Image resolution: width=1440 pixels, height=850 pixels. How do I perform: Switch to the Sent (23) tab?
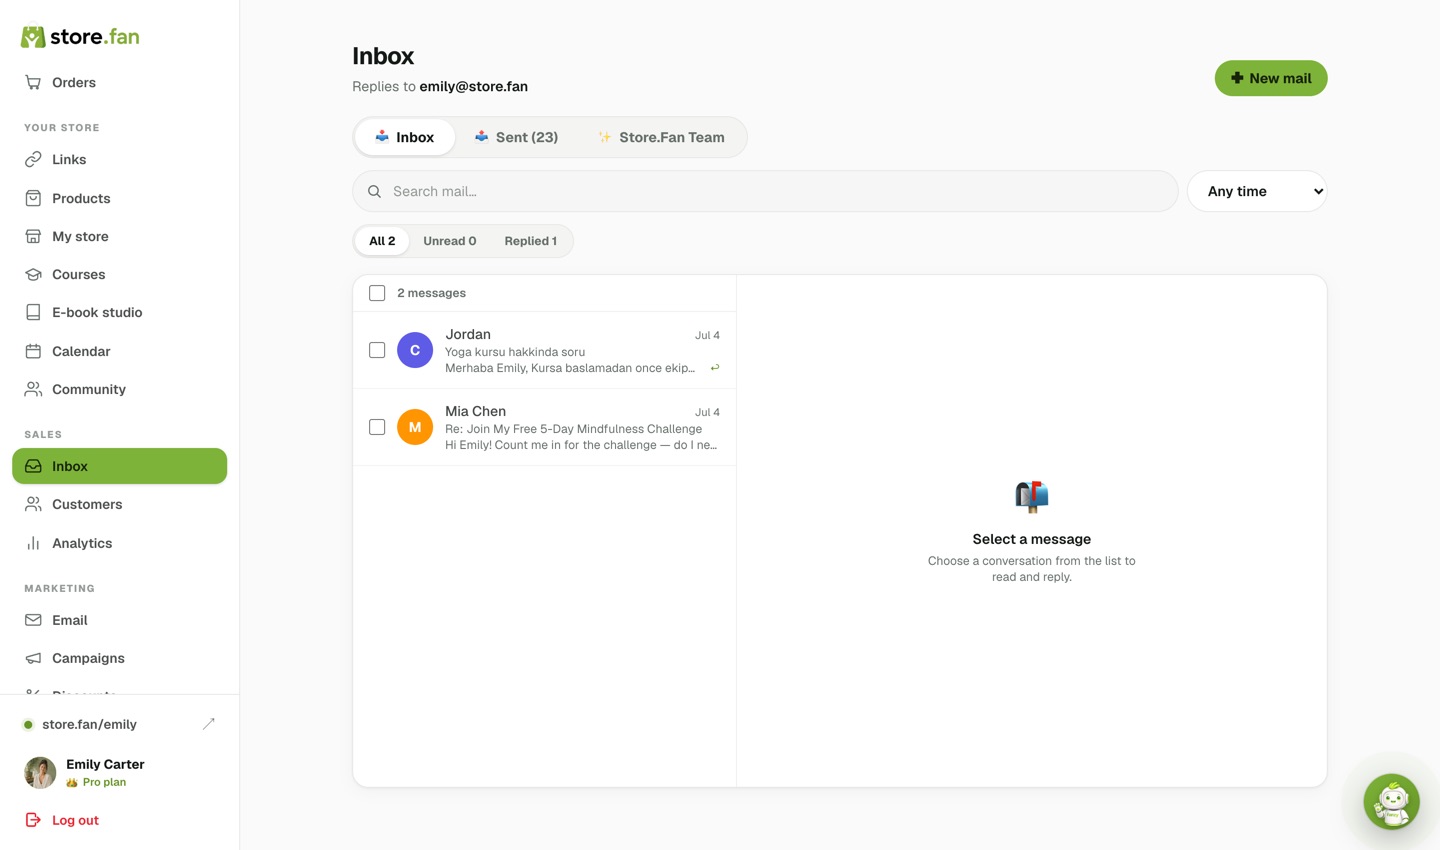[x=516, y=137]
